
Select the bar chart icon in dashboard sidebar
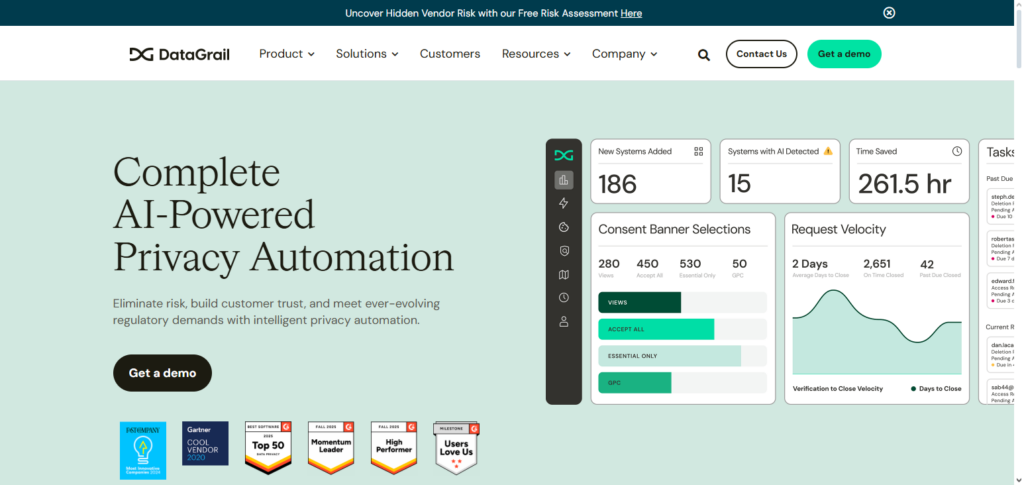click(x=564, y=180)
